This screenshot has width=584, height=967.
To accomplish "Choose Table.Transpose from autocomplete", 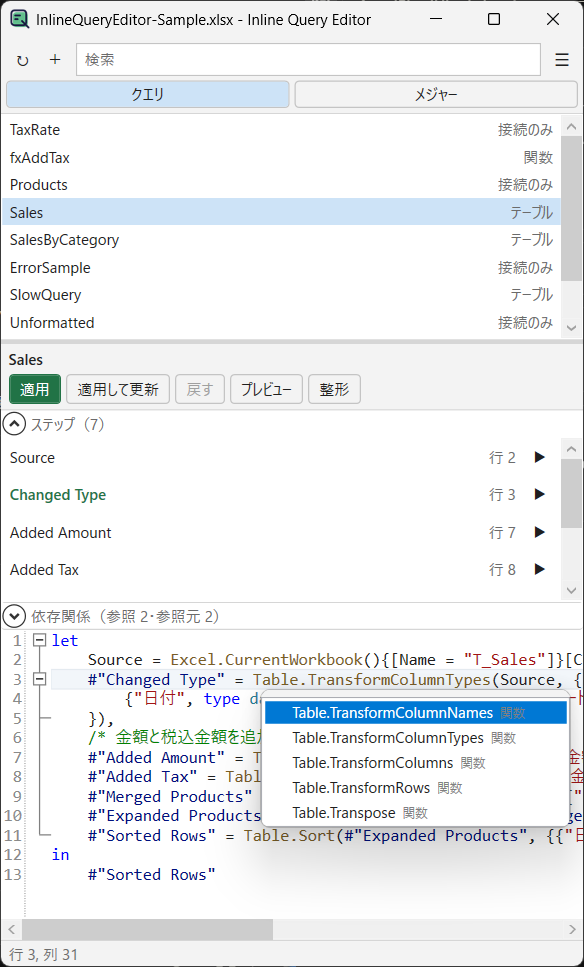I will [x=416, y=813].
